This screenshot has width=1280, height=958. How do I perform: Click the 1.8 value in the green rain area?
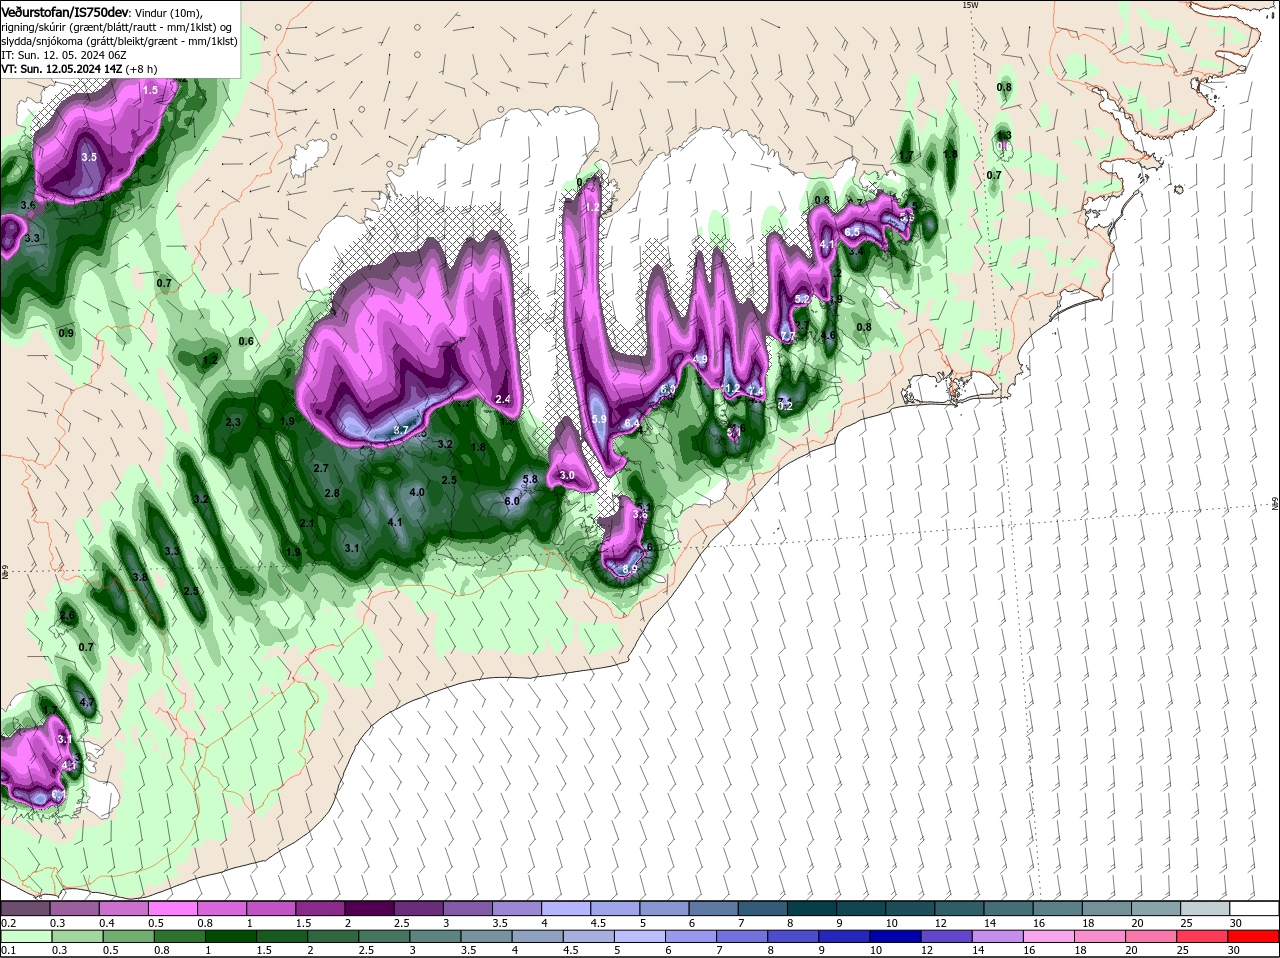[x=478, y=447]
